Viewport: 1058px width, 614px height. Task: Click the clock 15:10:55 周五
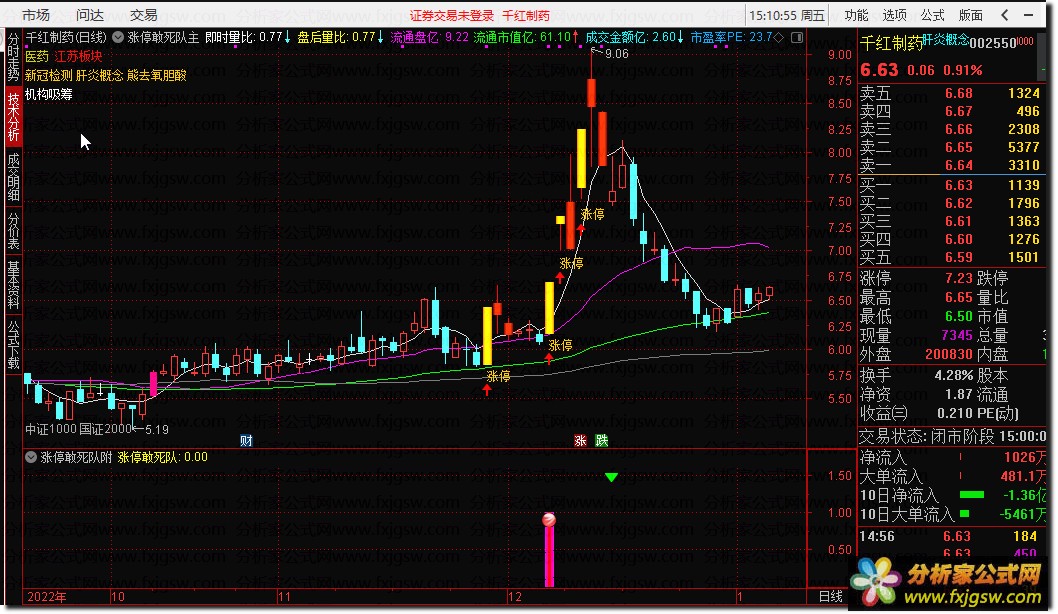coord(787,15)
